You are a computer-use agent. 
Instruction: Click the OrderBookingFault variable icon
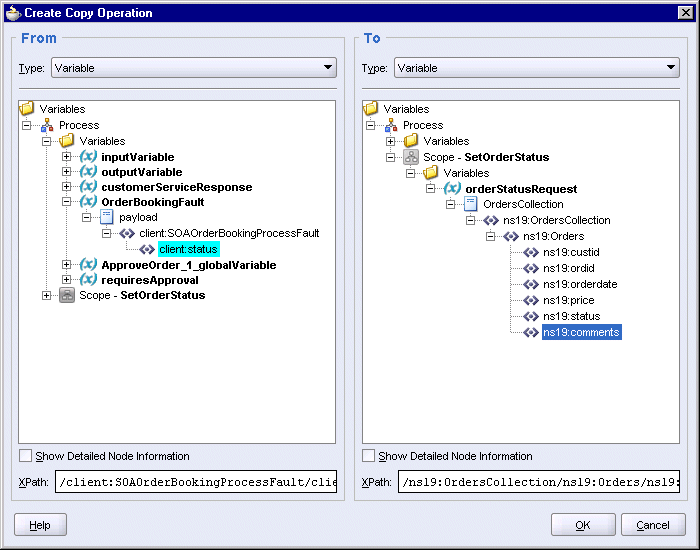(88, 202)
